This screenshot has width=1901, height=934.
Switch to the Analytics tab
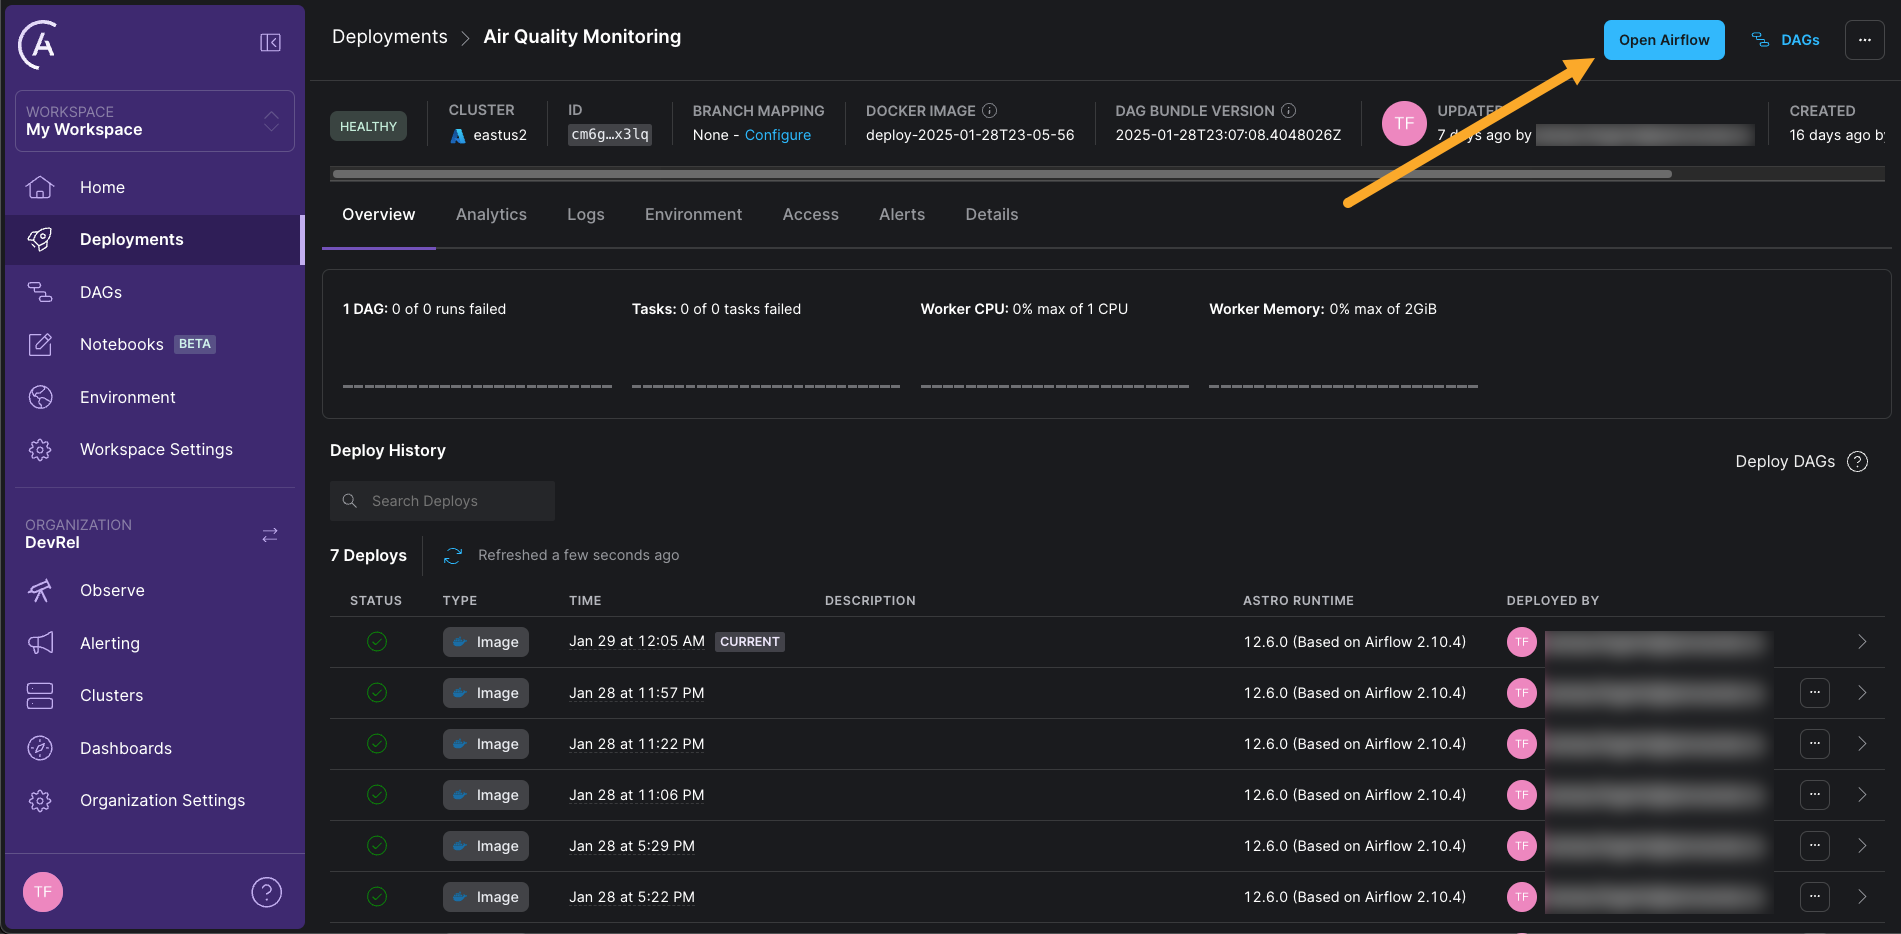click(x=491, y=214)
